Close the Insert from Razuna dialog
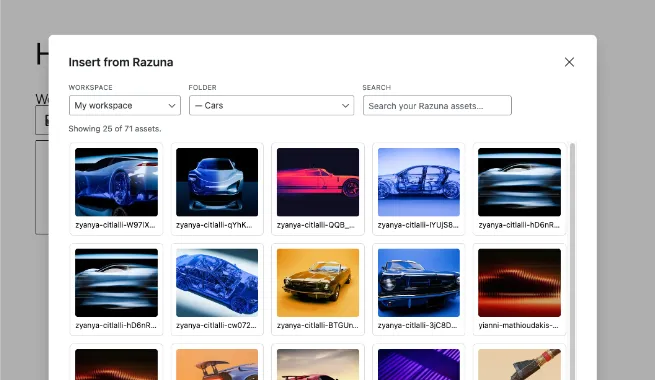The image size is (655, 380). tap(569, 62)
